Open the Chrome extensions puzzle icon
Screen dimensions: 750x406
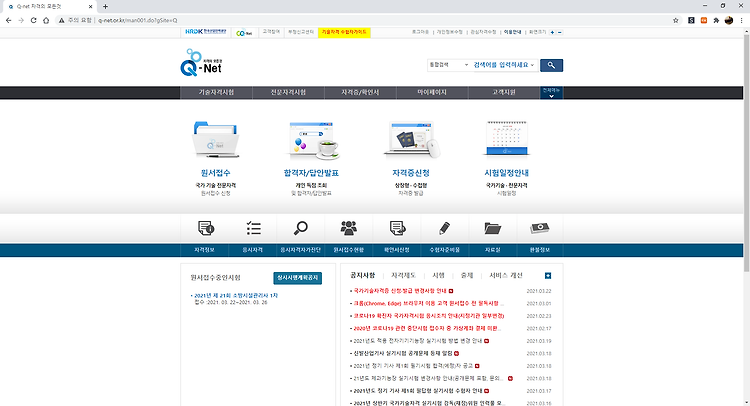pyautogui.click(x=716, y=20)
